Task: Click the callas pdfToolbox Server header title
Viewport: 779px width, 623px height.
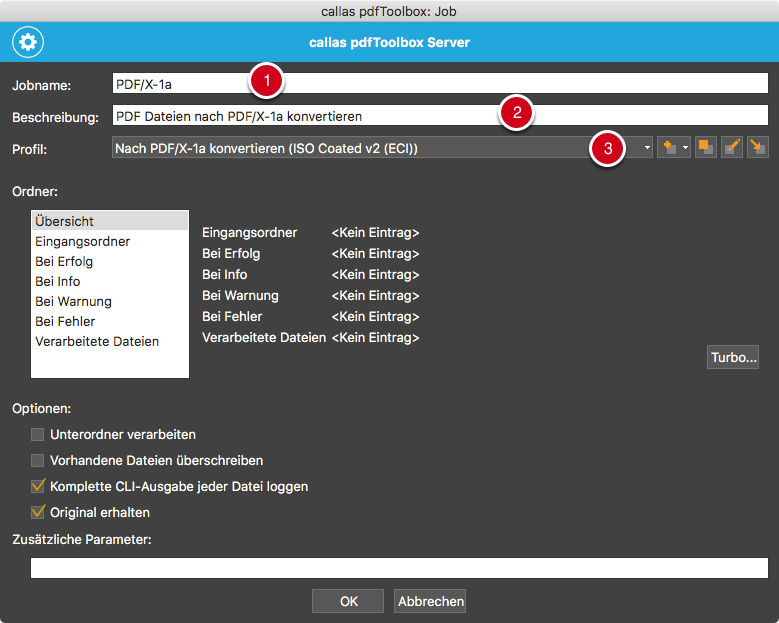Action: 390,42
